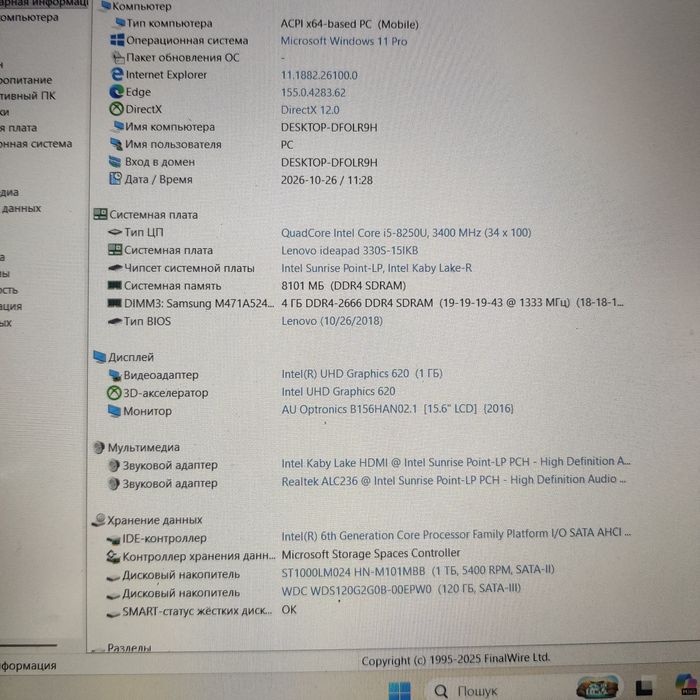
Task: Open the Lenovo (10/26/2018) BIOS link
Action: (x=332, y=321)
